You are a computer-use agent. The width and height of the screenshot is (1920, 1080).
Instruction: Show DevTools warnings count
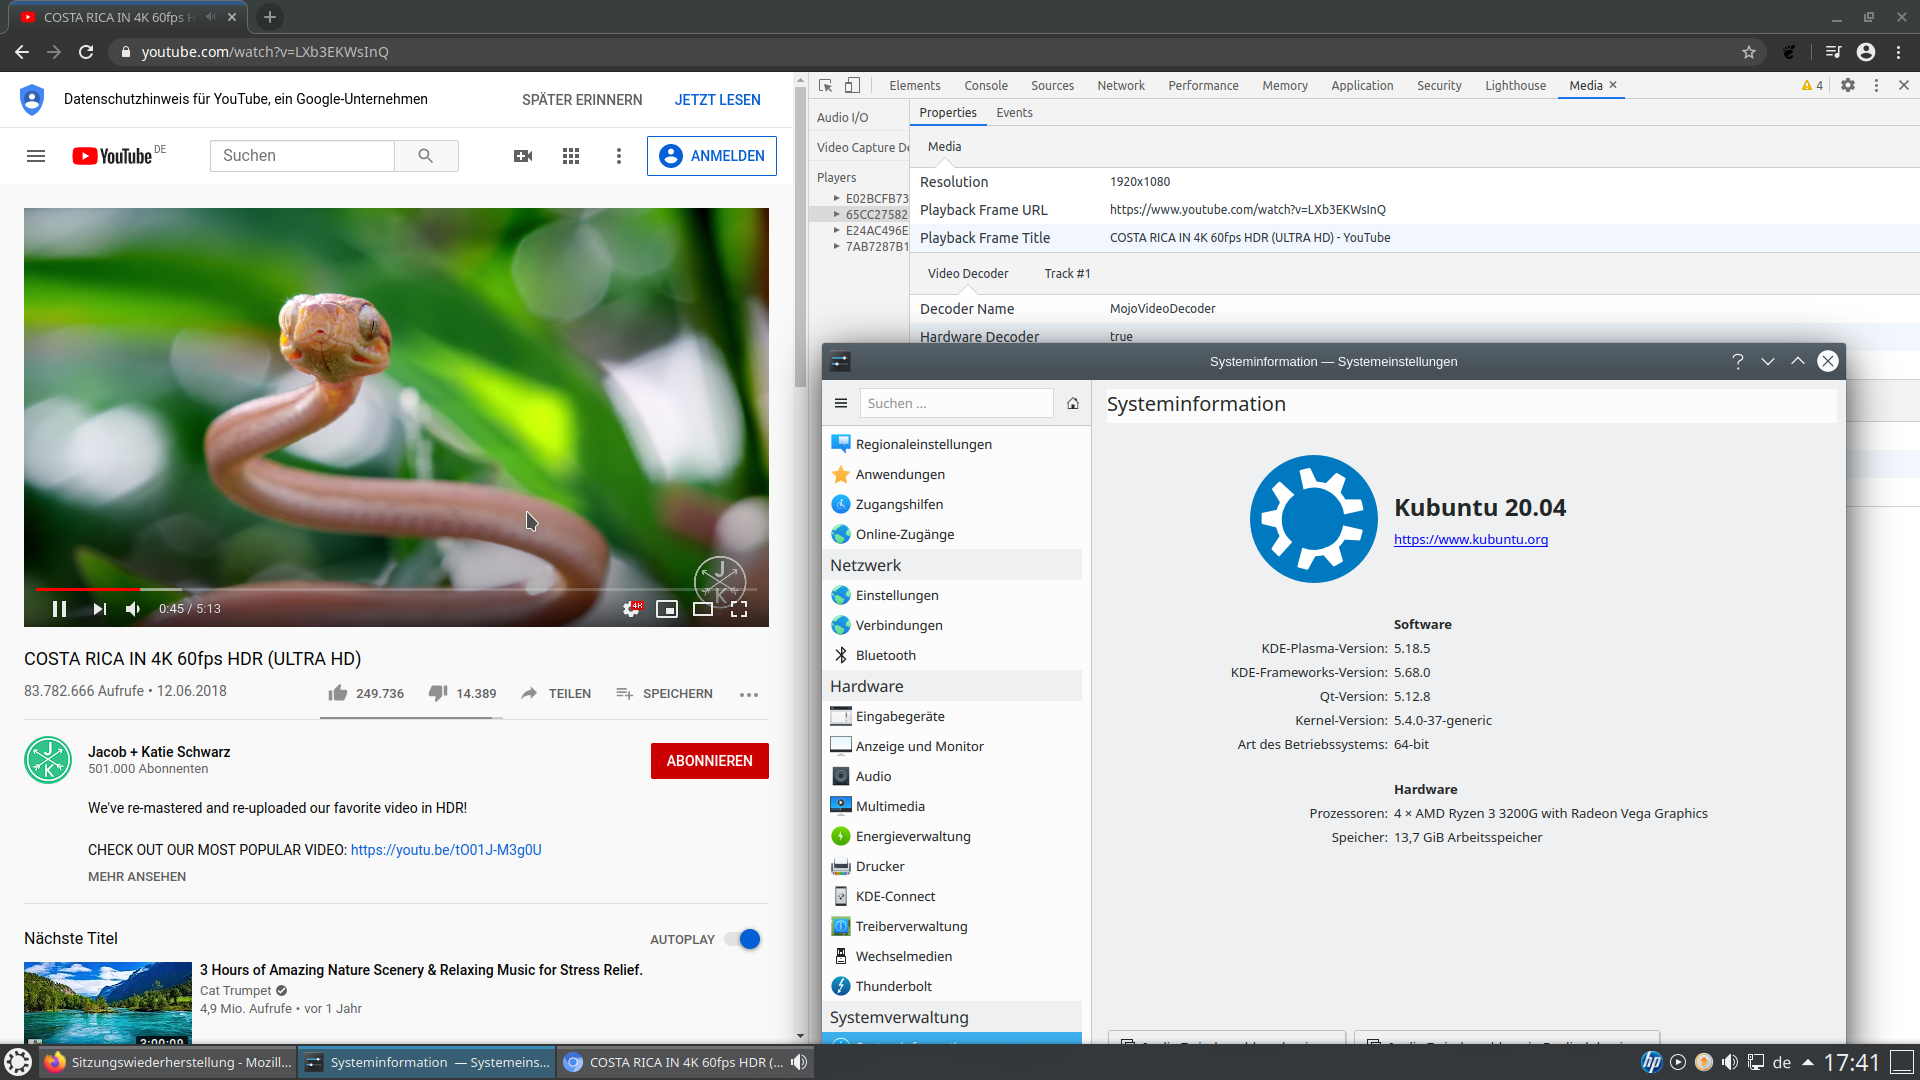(x=1812, y=86)
